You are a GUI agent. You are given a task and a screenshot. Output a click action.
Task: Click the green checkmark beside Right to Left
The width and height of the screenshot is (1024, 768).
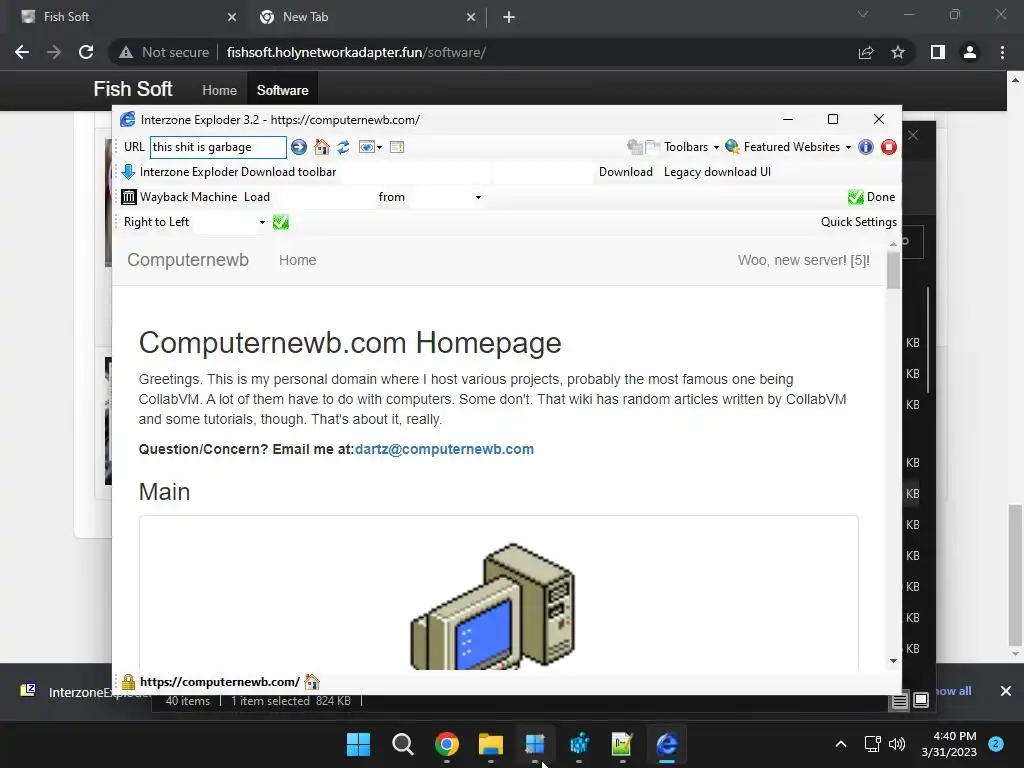point(281,222)
